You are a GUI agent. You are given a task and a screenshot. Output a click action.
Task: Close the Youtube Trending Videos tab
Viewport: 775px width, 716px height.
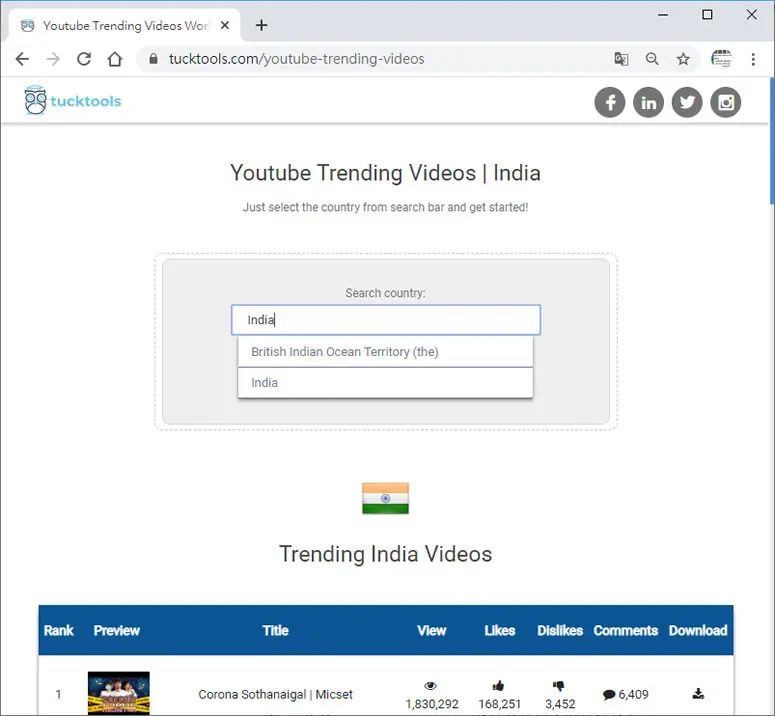coord(225,25)
